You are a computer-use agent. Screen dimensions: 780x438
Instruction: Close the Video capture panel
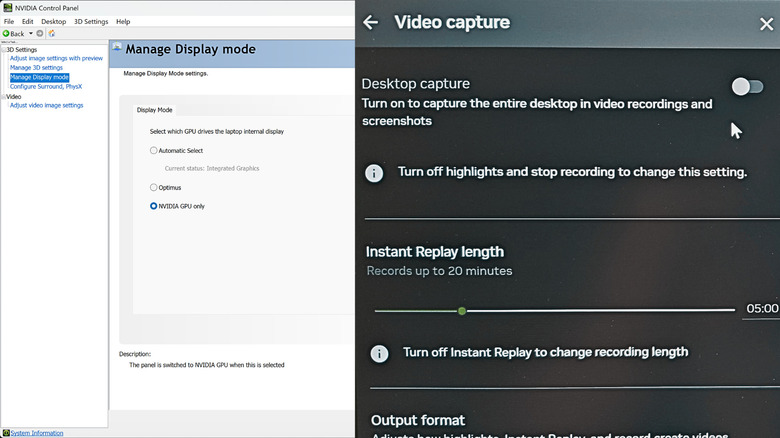(x=767, y=23)
